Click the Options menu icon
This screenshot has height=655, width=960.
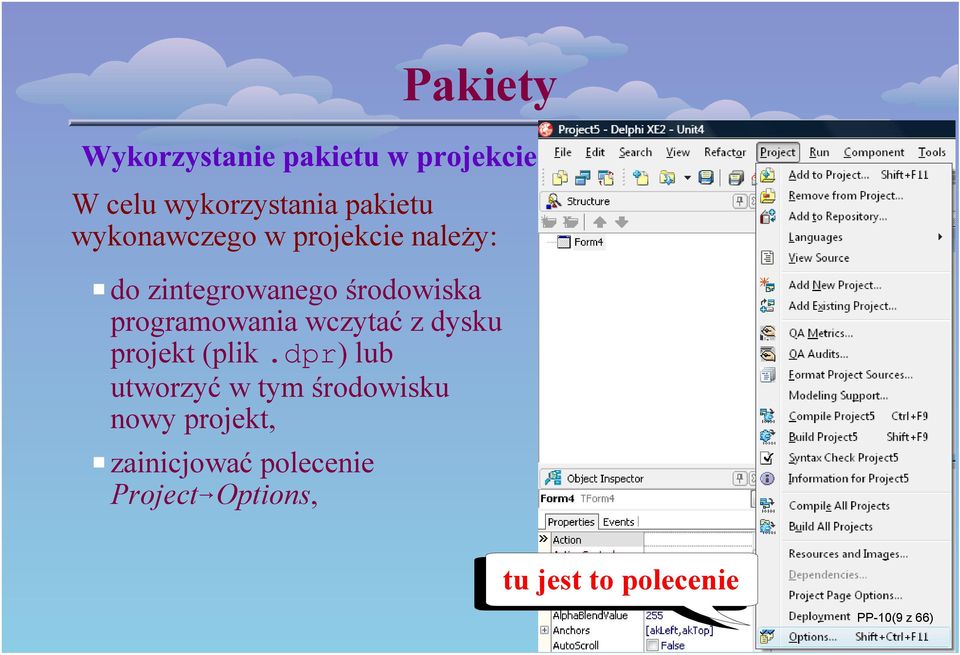pyautogui.click(x=767, y=637)
